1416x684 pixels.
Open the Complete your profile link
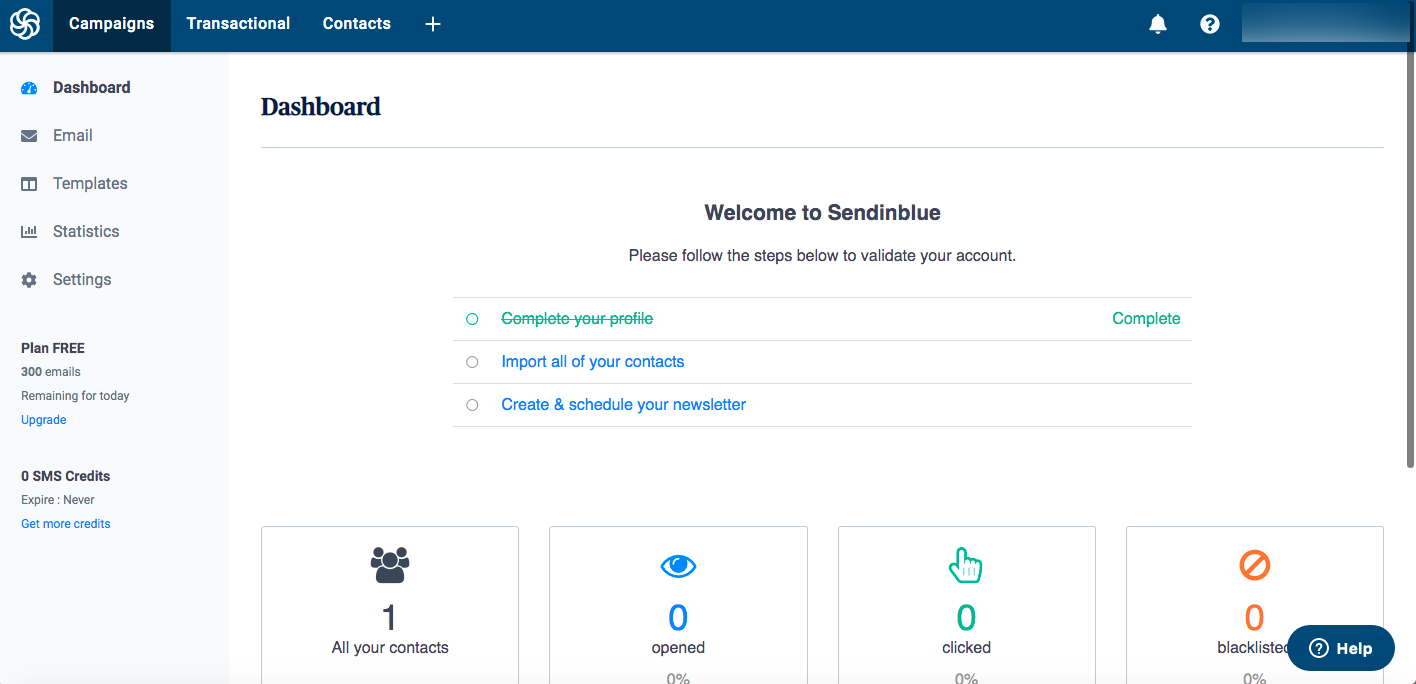tap(577, 319)
